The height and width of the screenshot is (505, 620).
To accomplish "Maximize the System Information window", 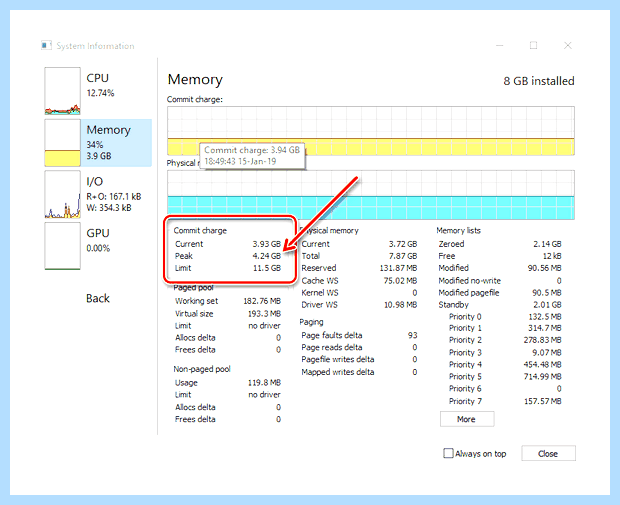I will tap(533, 45).
